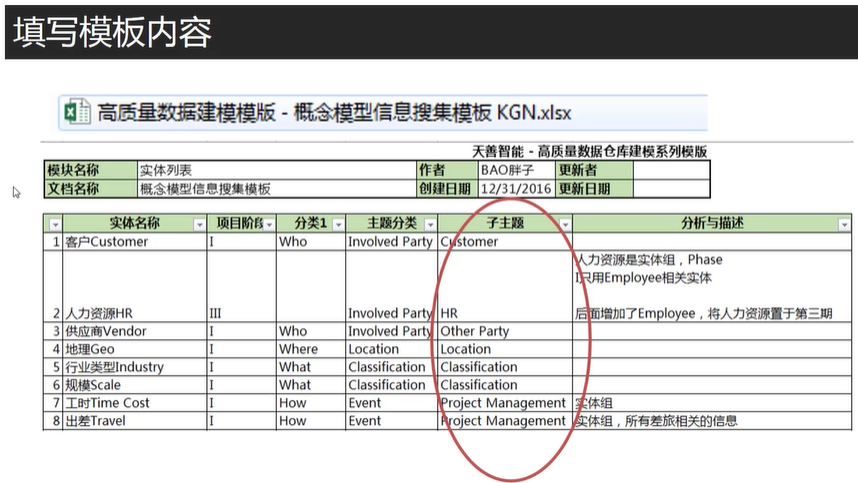Click description 后面增加了Employee，将人力资源置于第三期

(704, 313)
